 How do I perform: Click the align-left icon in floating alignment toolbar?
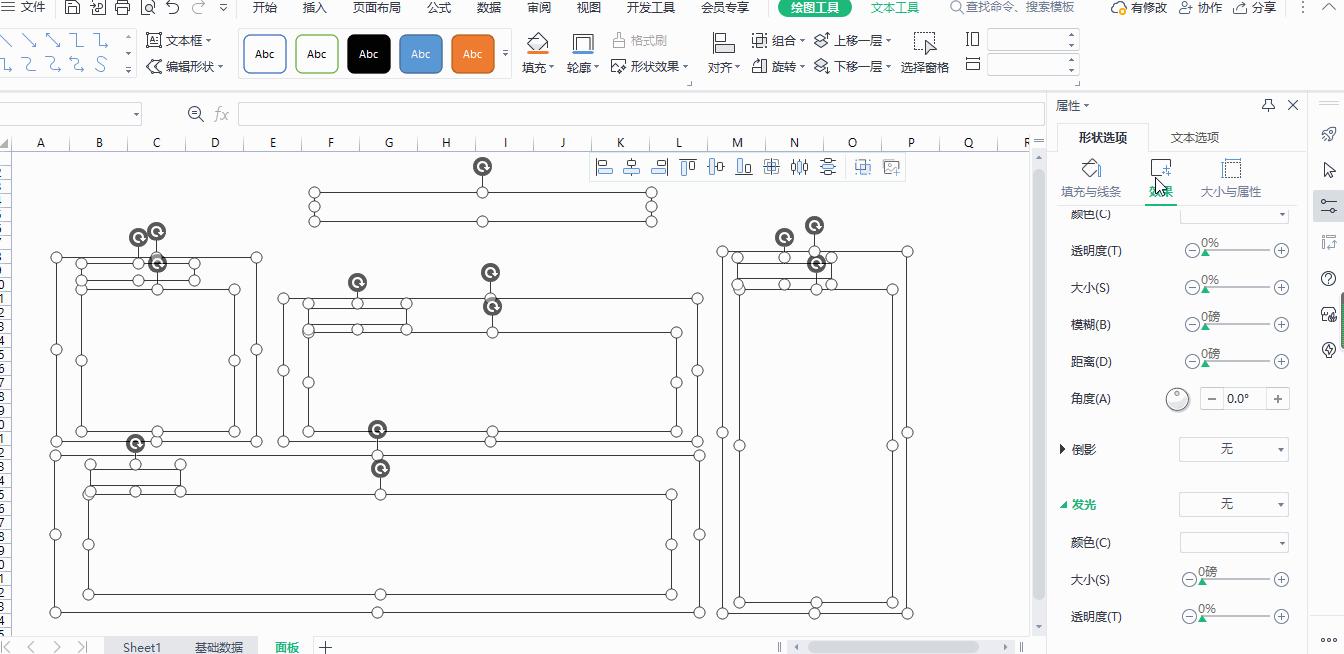click(604, 167)
